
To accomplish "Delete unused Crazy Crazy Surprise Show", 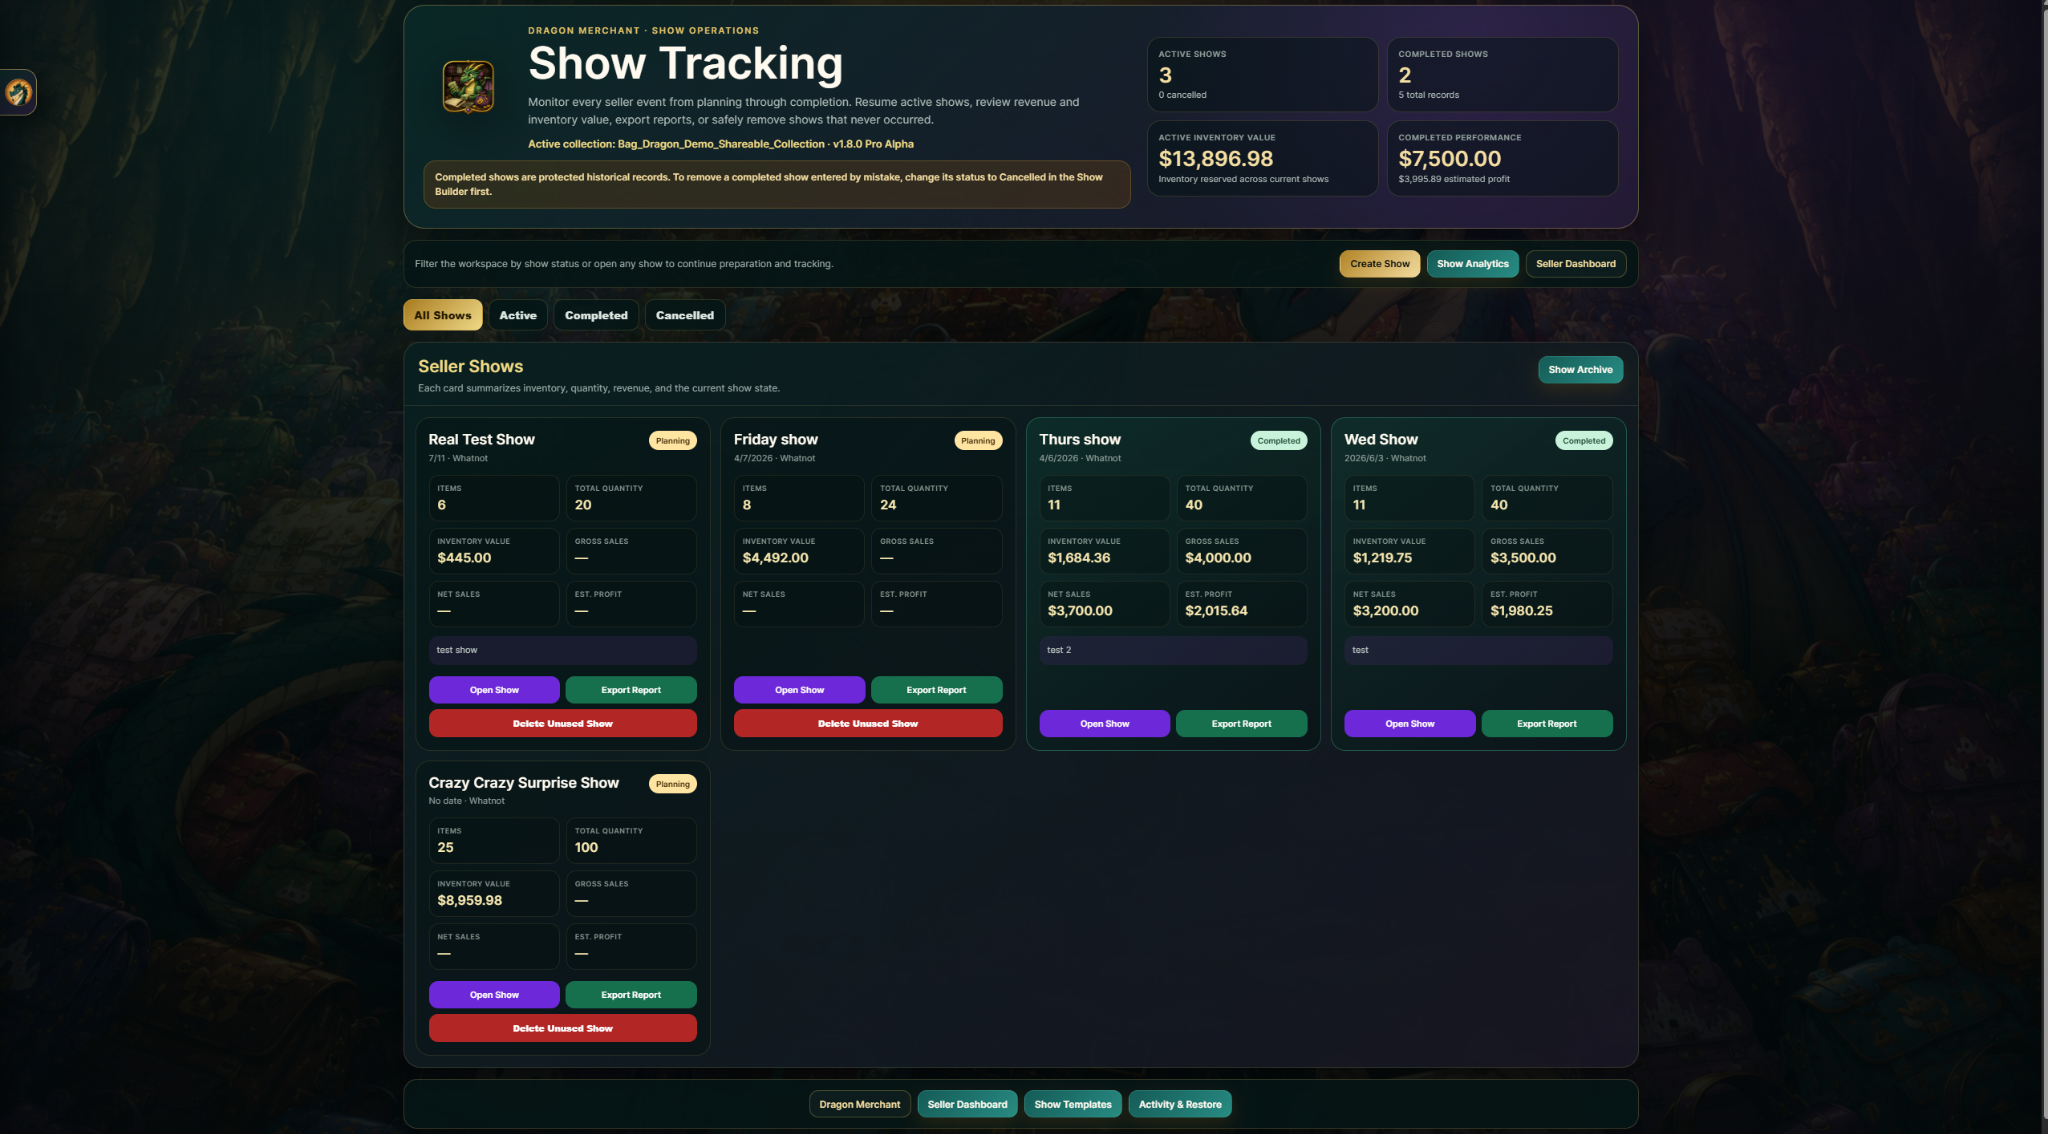I will [563, 1028].
